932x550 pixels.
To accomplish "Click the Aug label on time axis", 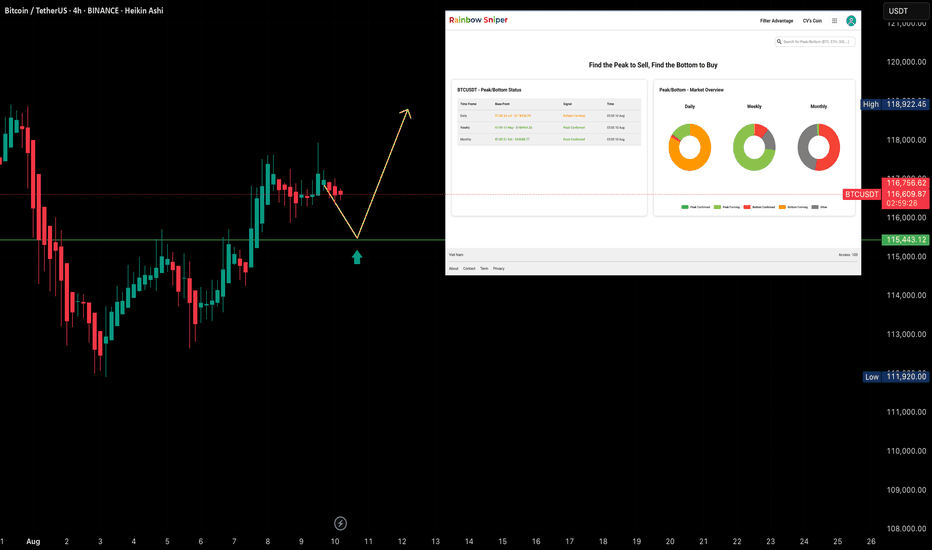I will point(33,541).
